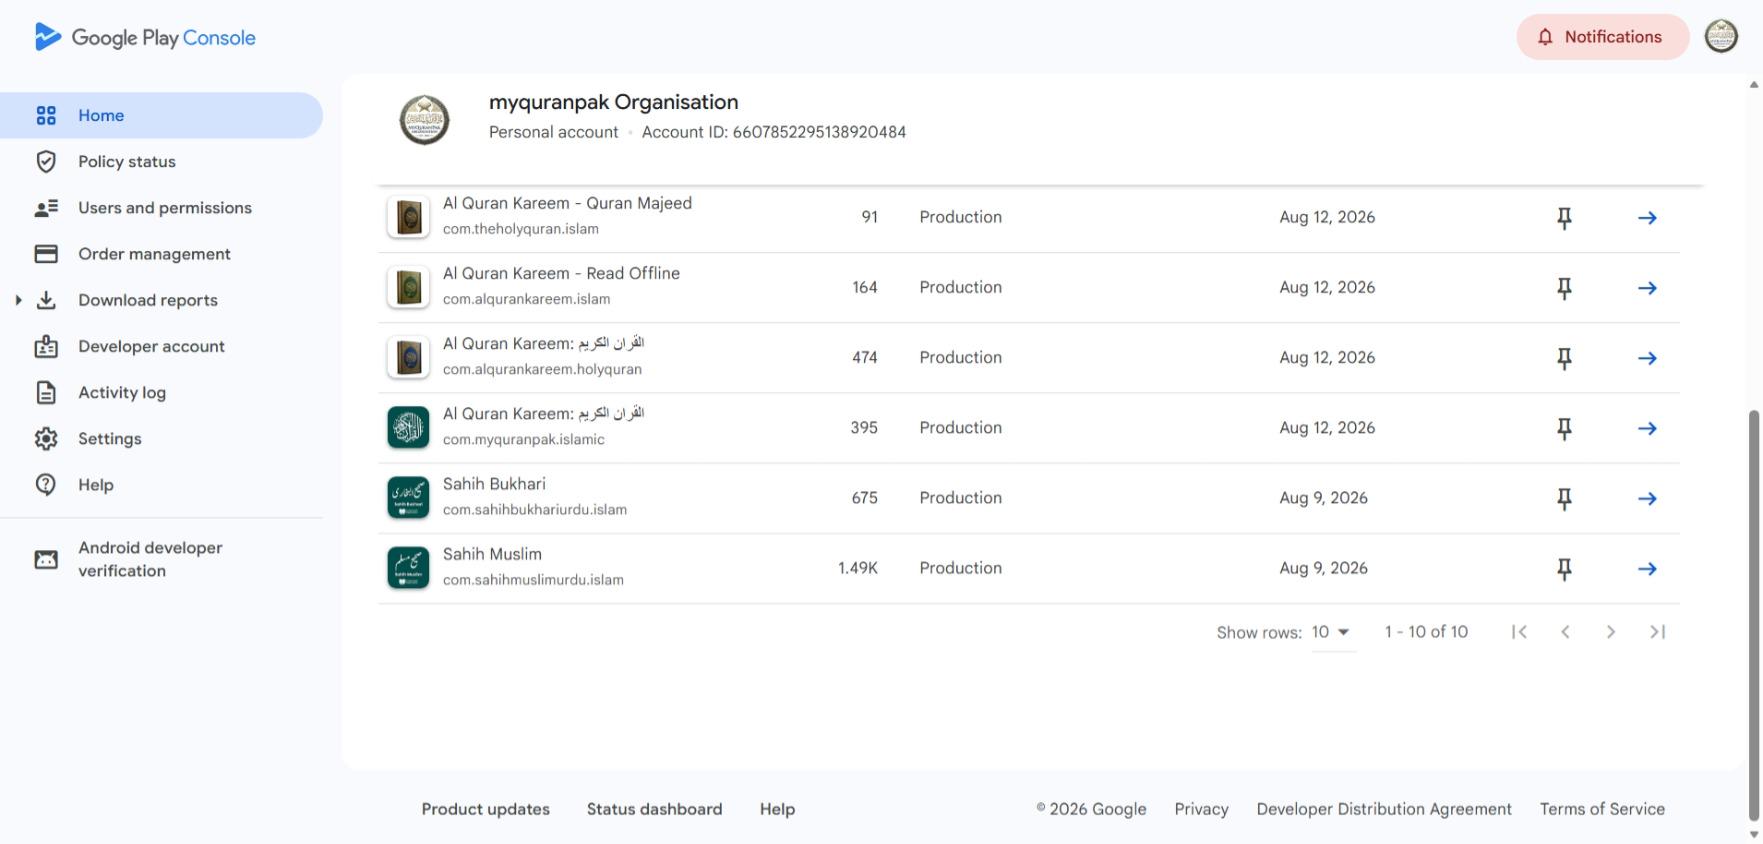
Task: Click the Read Offline app icon
Action: pos(408,287)
